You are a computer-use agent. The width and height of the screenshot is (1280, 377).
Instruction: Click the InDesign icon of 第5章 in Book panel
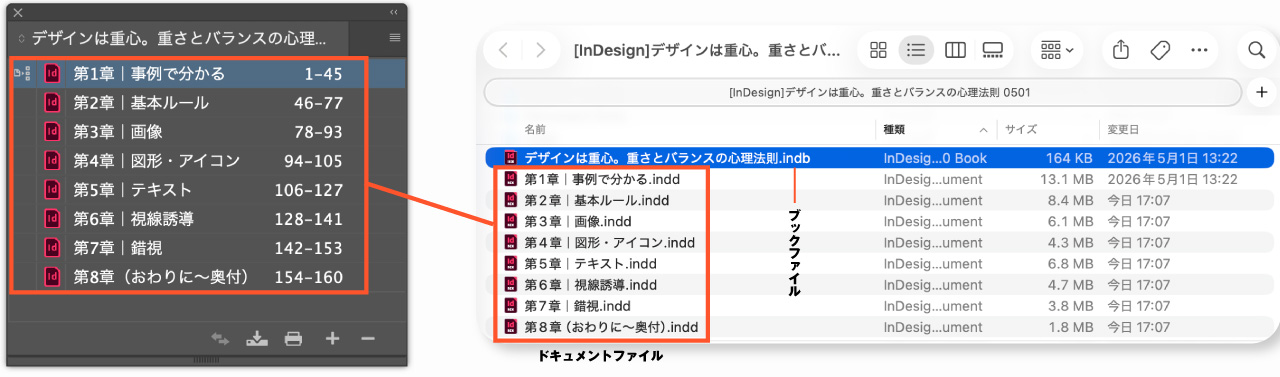[x=53, y=189]
